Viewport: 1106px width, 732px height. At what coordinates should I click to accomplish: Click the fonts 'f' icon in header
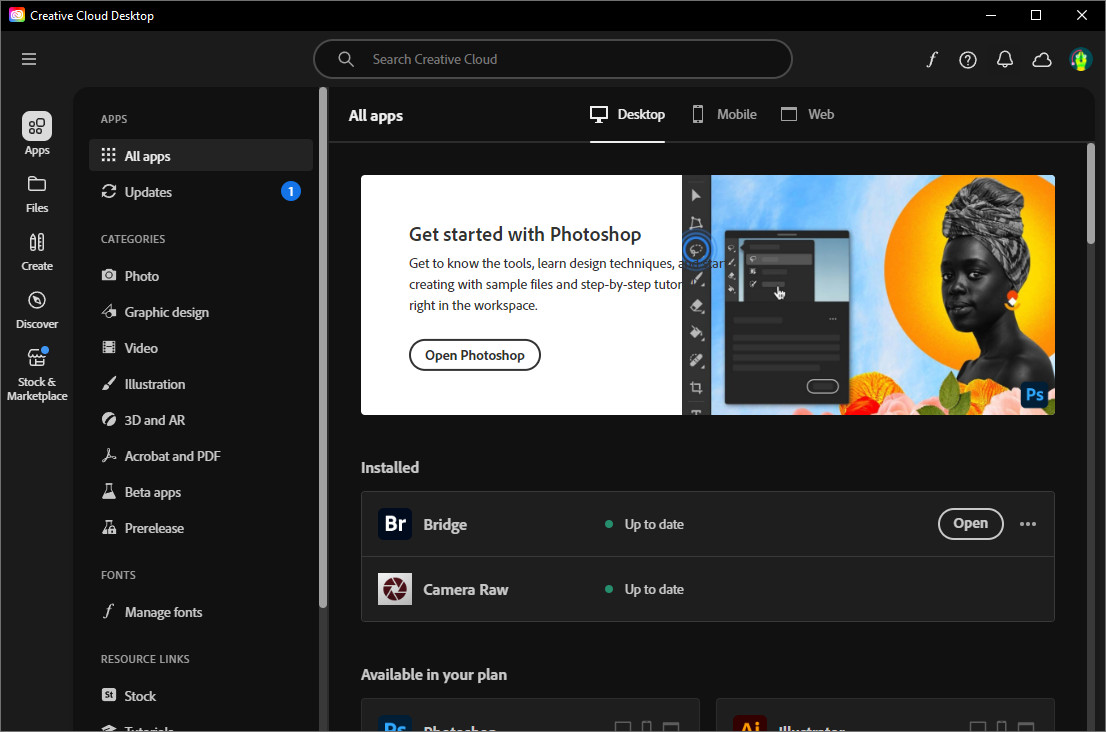[932, 59]
